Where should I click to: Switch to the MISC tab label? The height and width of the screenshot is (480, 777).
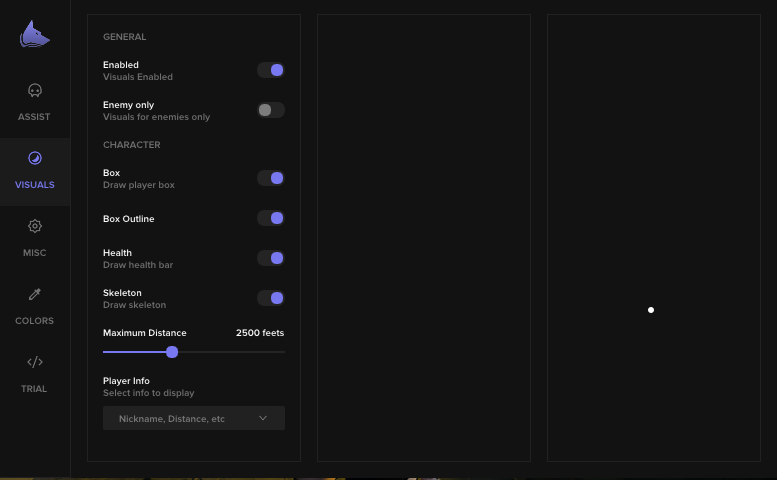point(35,253)
